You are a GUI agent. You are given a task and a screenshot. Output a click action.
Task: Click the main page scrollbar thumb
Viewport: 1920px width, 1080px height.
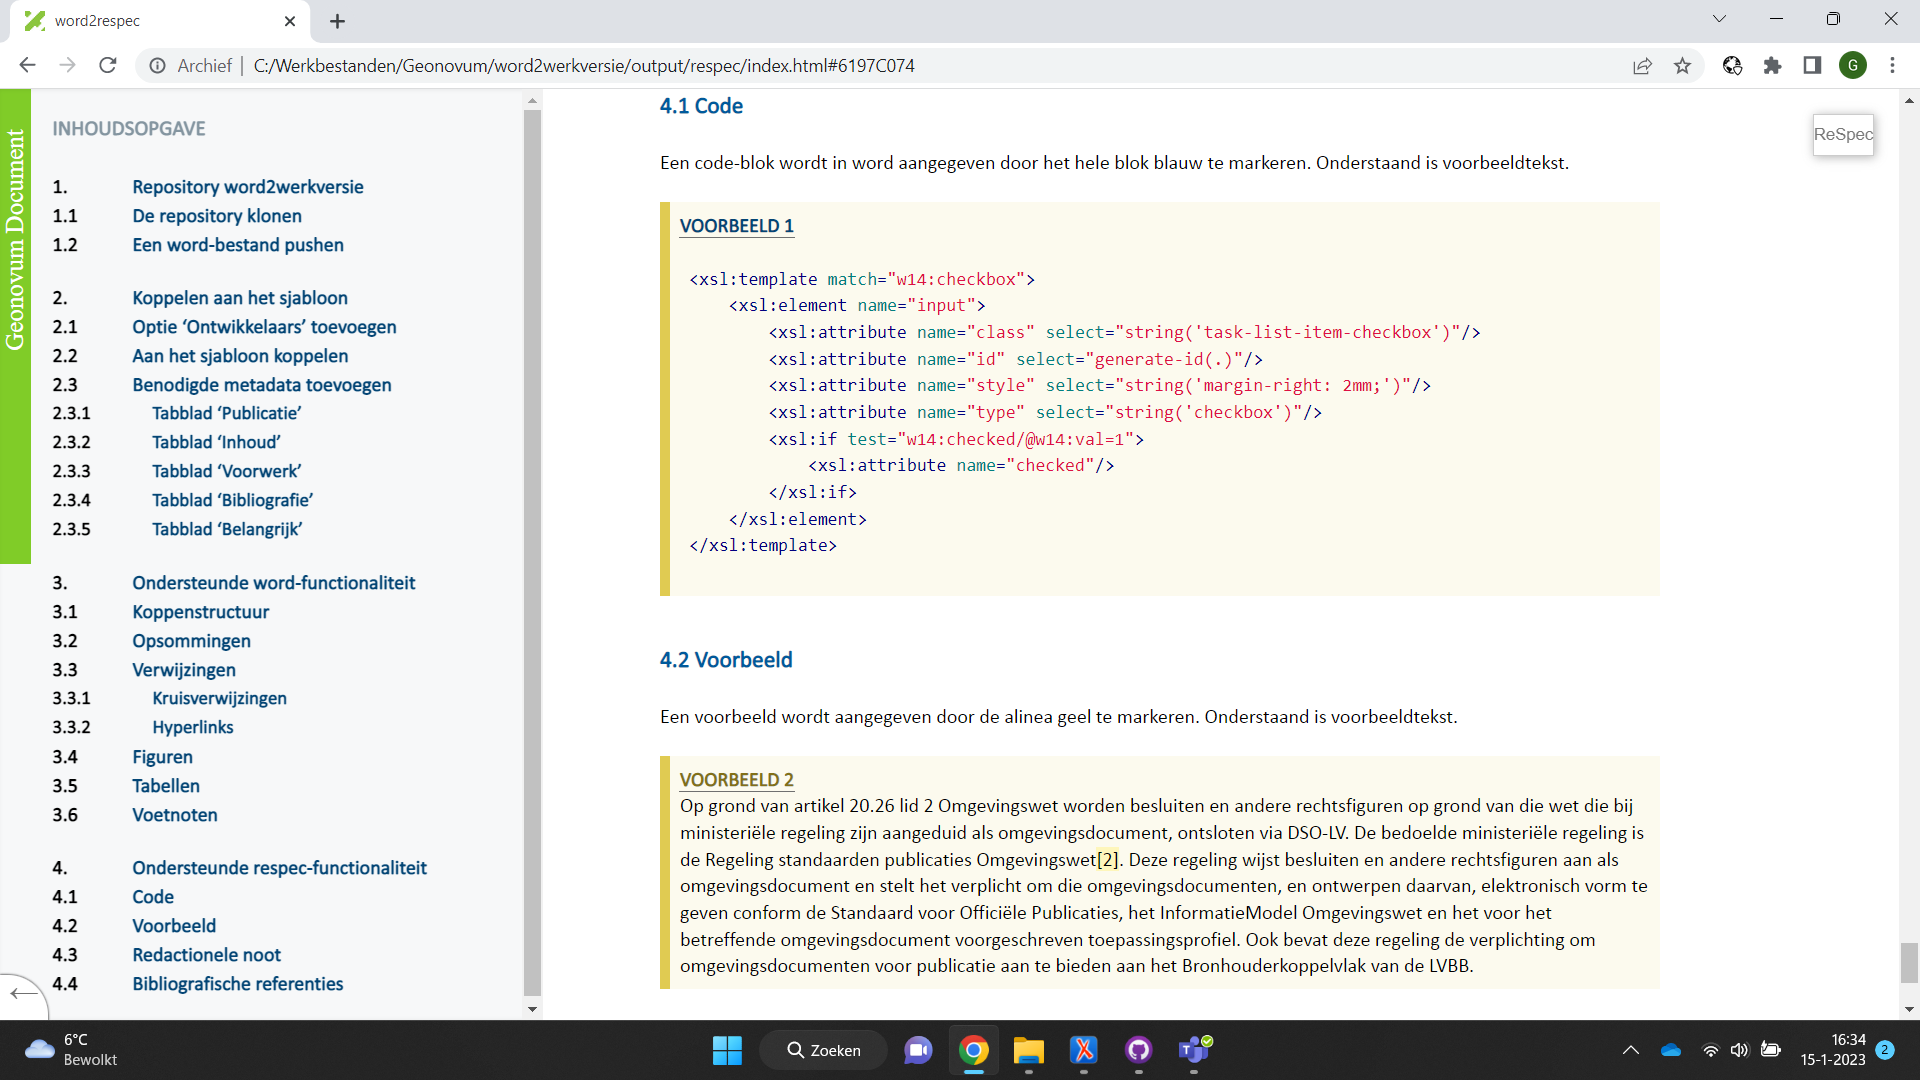coord(1910,963)
